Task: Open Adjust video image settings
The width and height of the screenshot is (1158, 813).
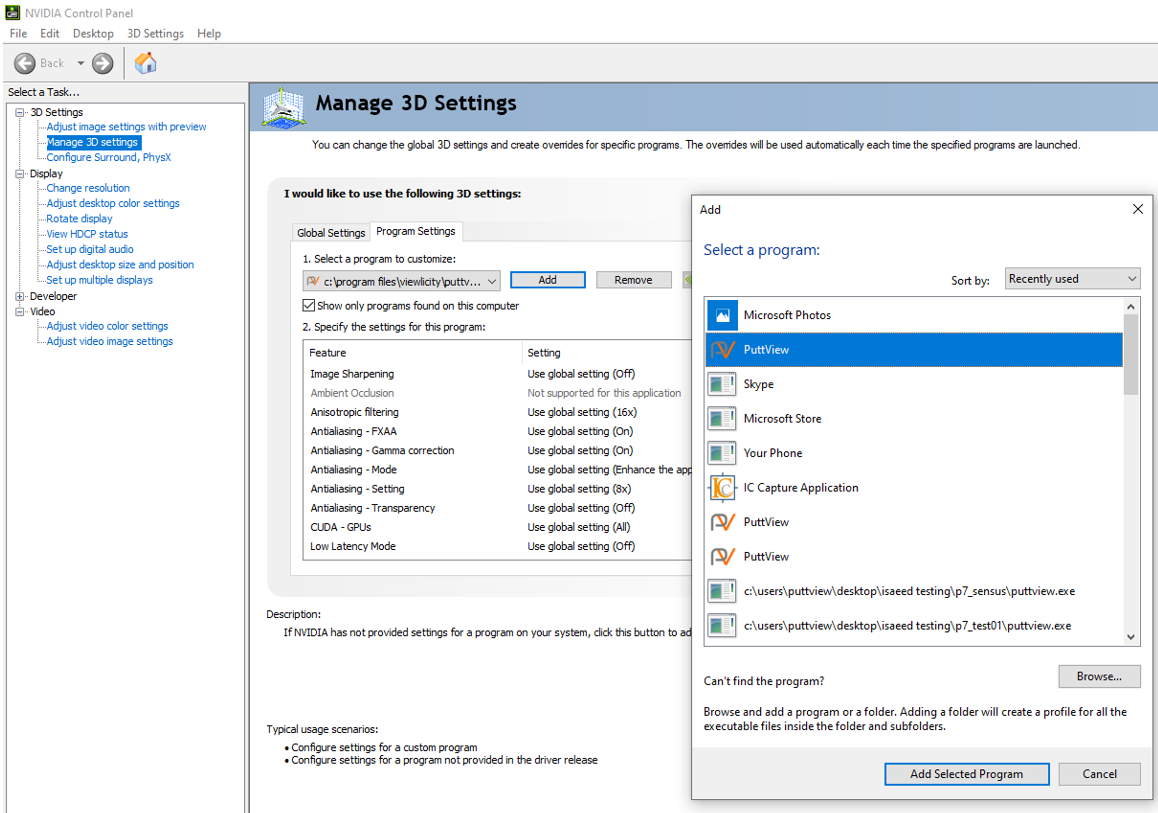Action: 110,341
